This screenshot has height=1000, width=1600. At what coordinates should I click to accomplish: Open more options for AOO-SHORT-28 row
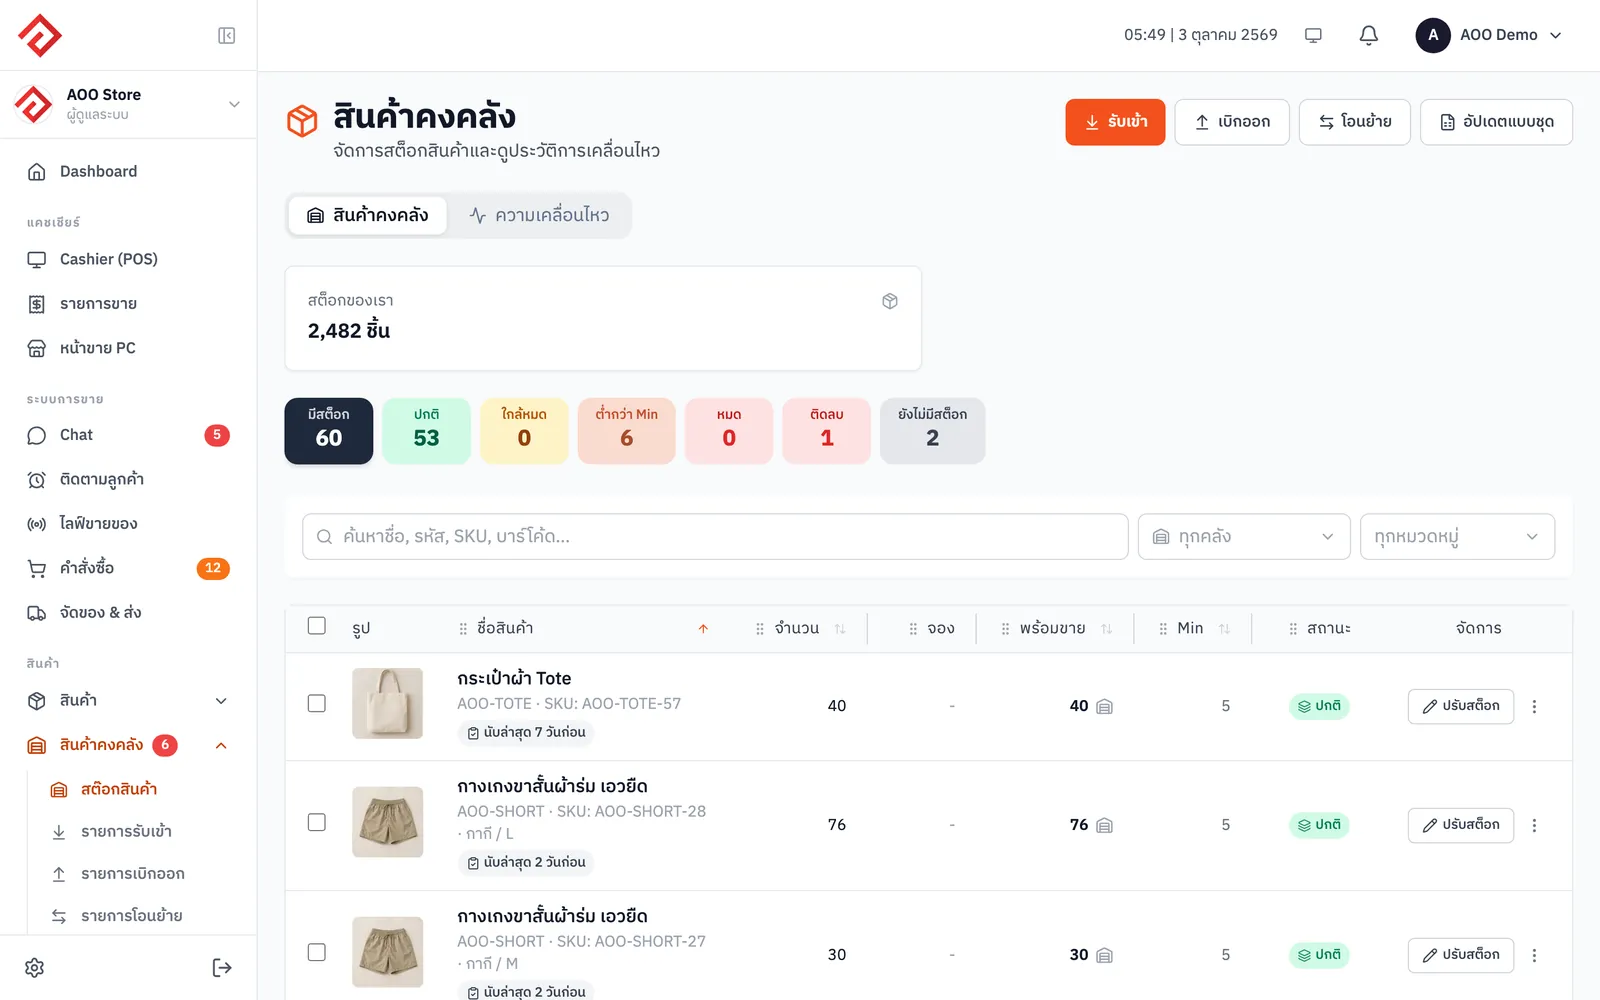(1534, 825)
